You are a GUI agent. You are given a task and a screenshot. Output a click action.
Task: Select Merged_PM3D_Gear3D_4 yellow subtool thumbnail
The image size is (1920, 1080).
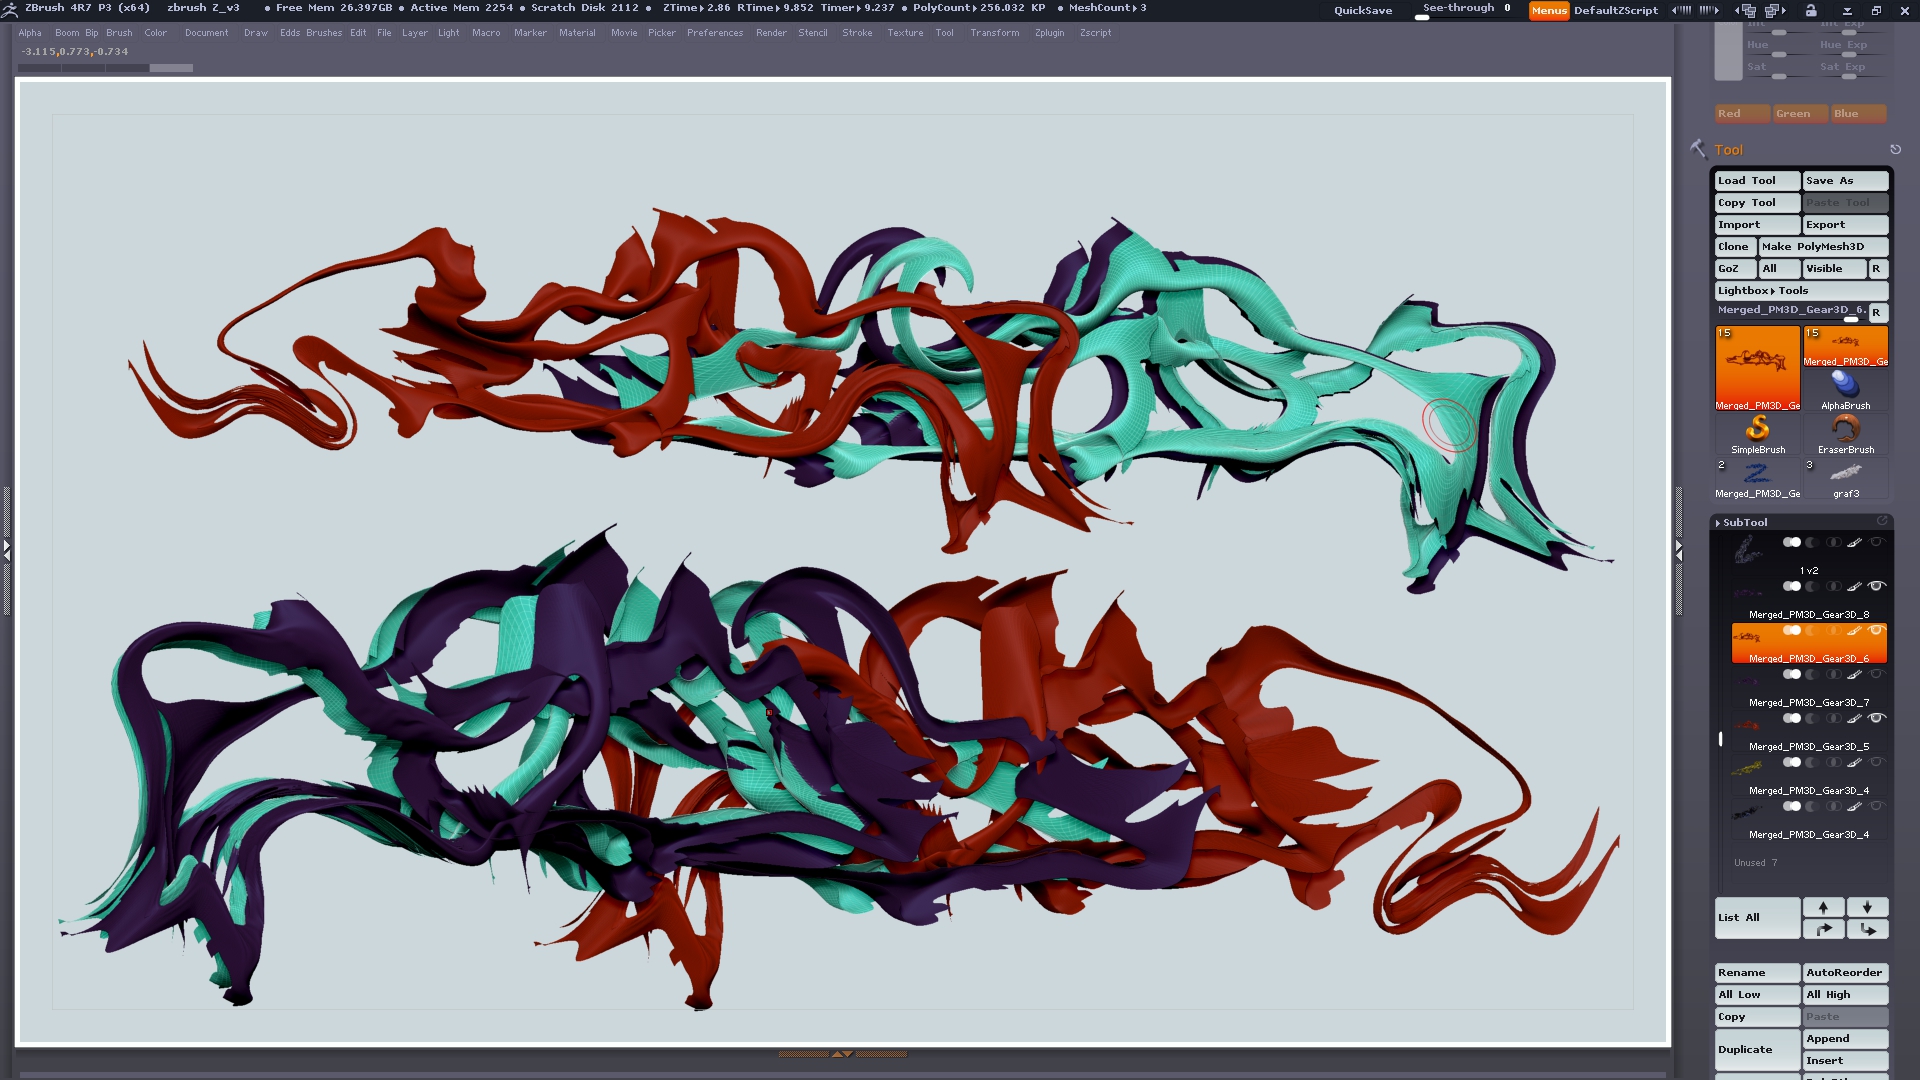1747,768
